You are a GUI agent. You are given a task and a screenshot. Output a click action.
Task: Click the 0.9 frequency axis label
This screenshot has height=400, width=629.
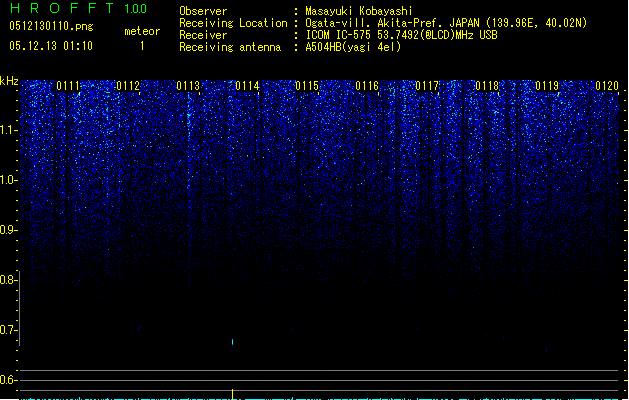(8, 230)
